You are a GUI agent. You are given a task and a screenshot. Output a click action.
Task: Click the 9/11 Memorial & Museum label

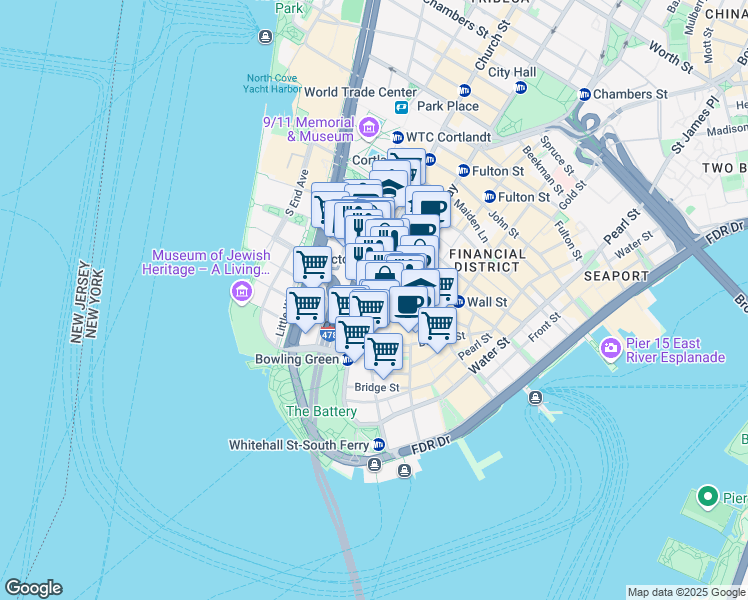[309, 129]
